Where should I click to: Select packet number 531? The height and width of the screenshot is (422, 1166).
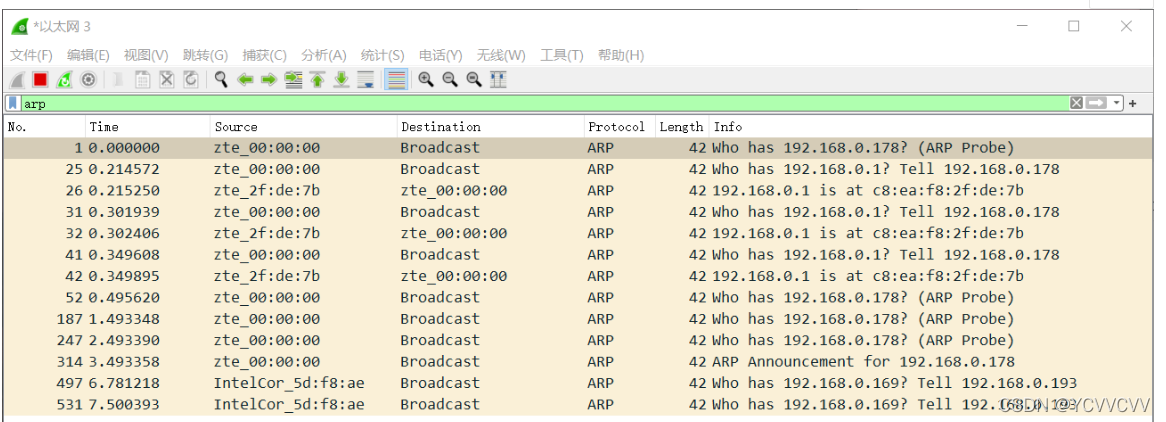[579, 405]
